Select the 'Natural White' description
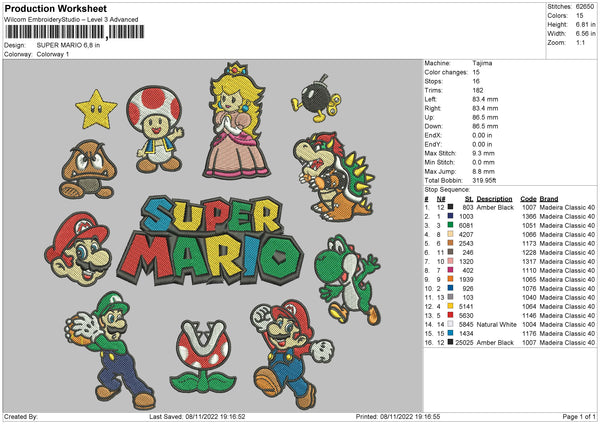The image size is (600, 424). pyautogui.click(x=496, y=325)
